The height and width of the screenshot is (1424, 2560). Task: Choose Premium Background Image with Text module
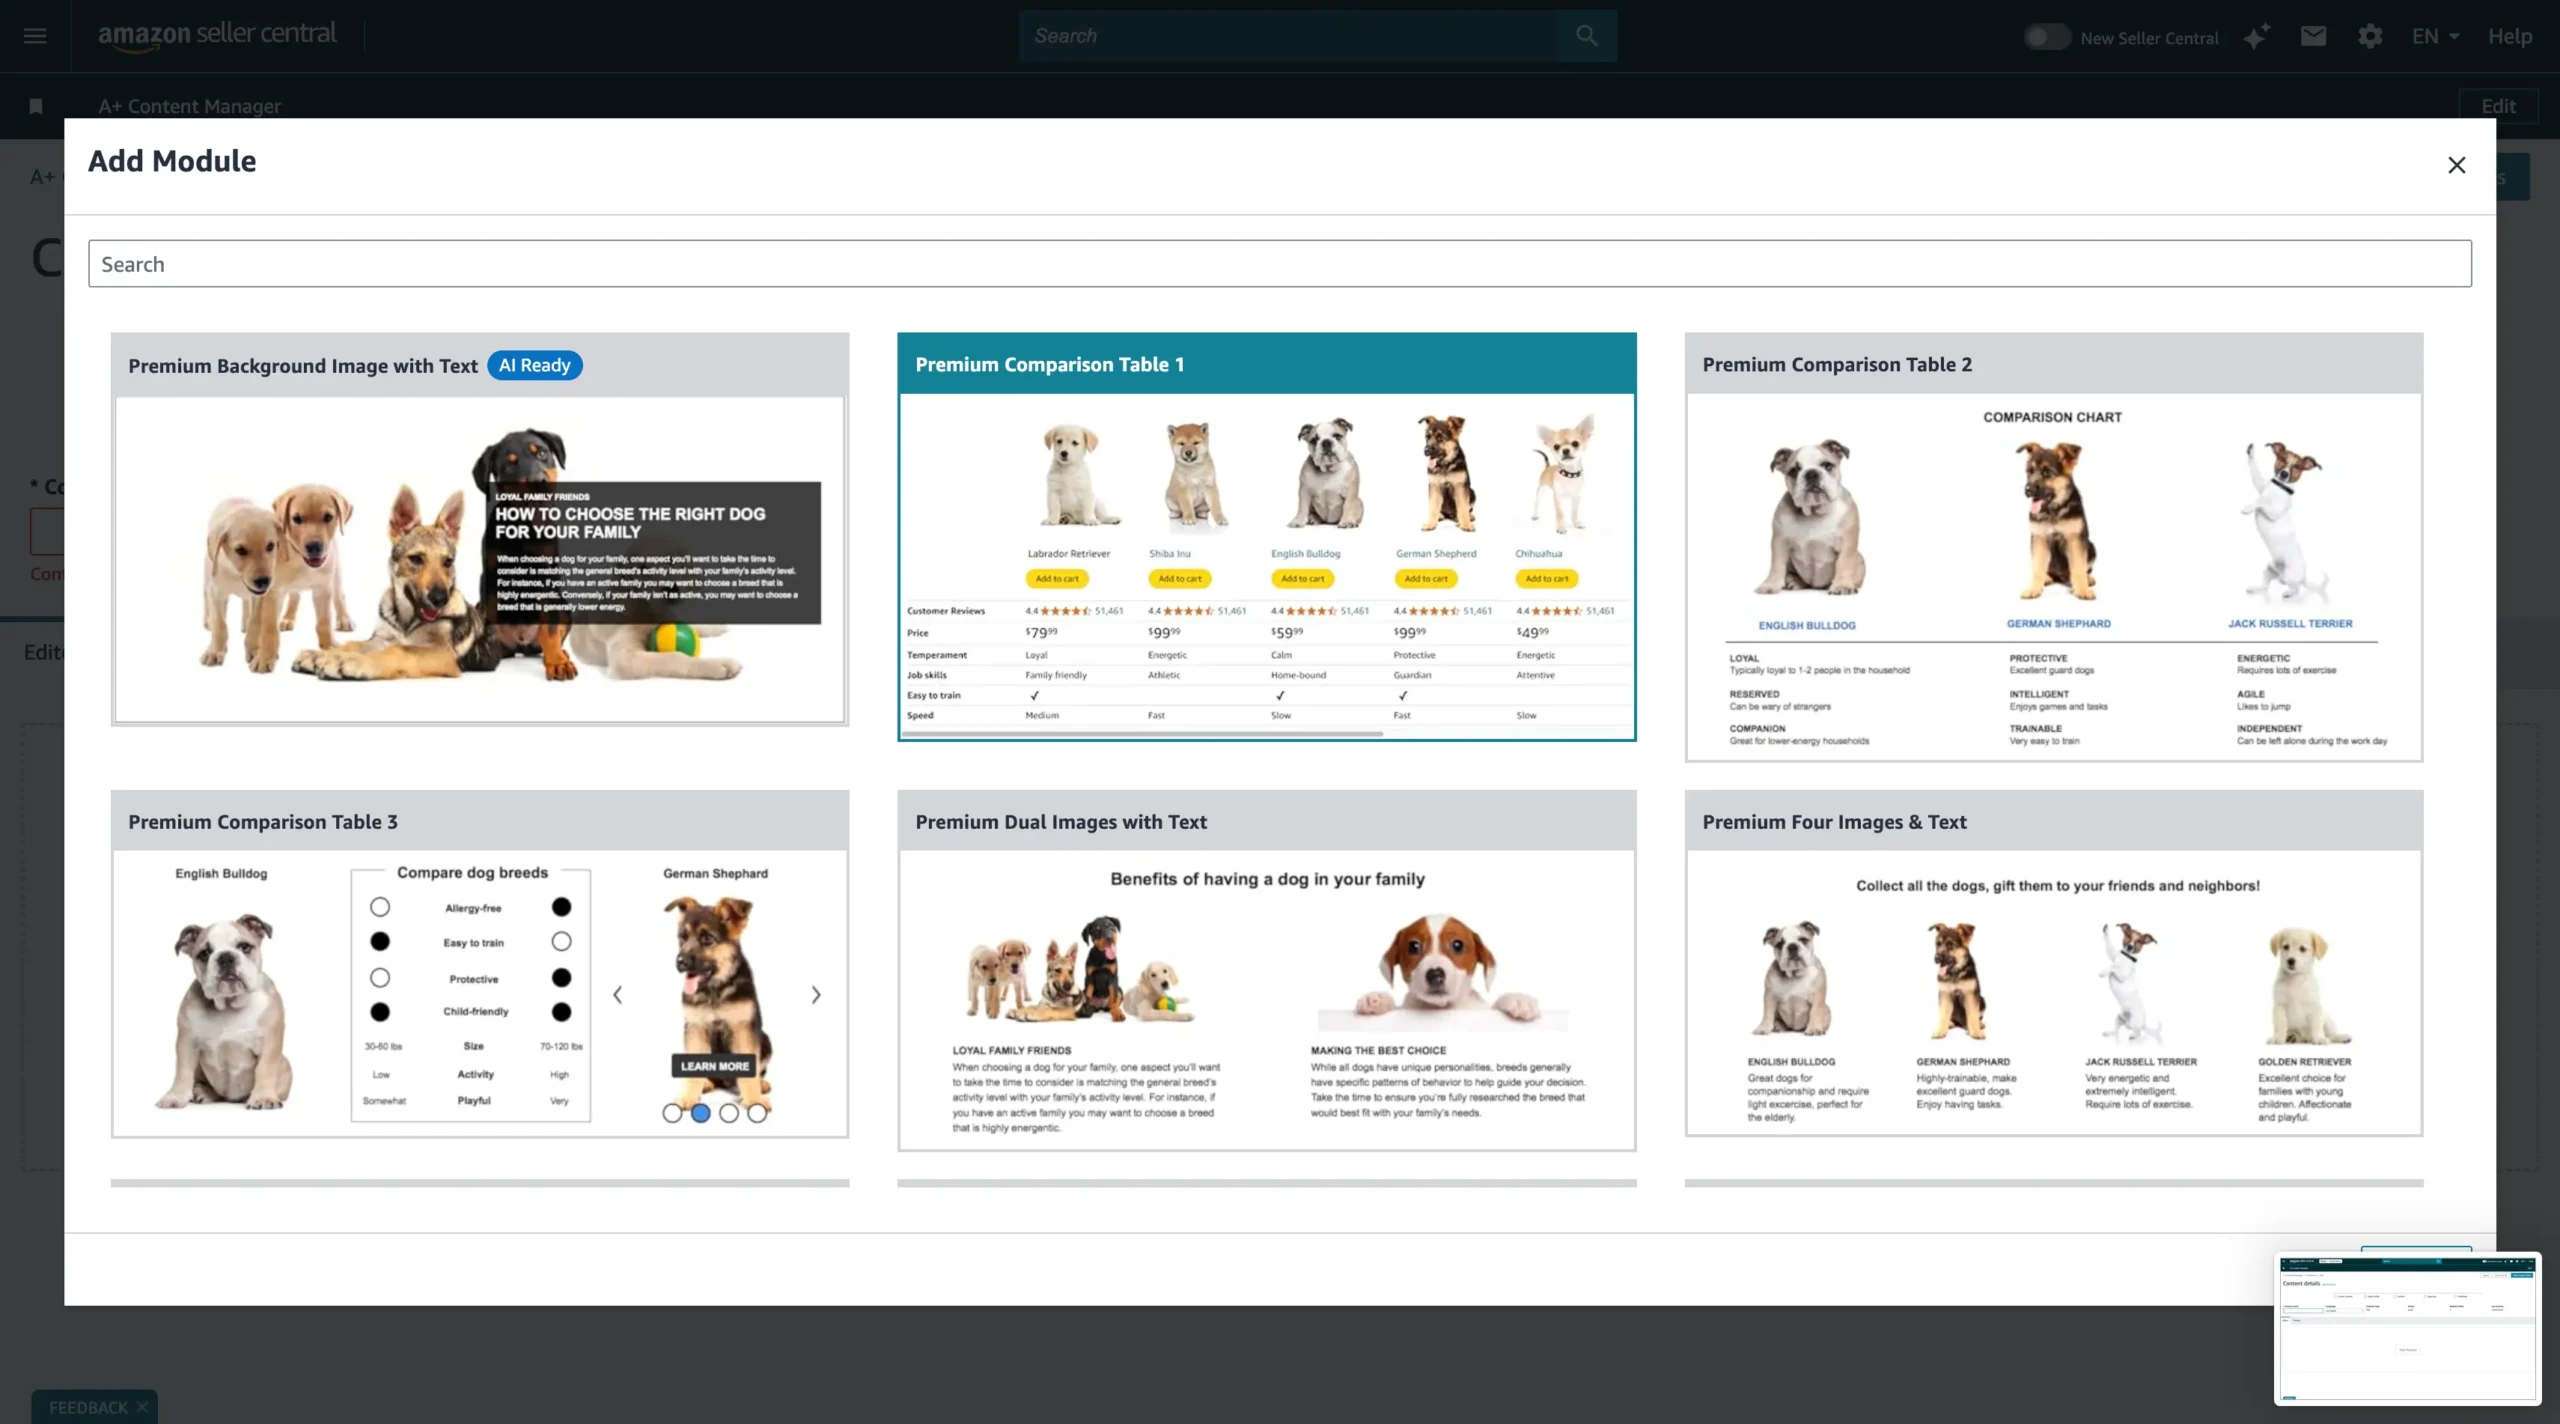point(480,530)
